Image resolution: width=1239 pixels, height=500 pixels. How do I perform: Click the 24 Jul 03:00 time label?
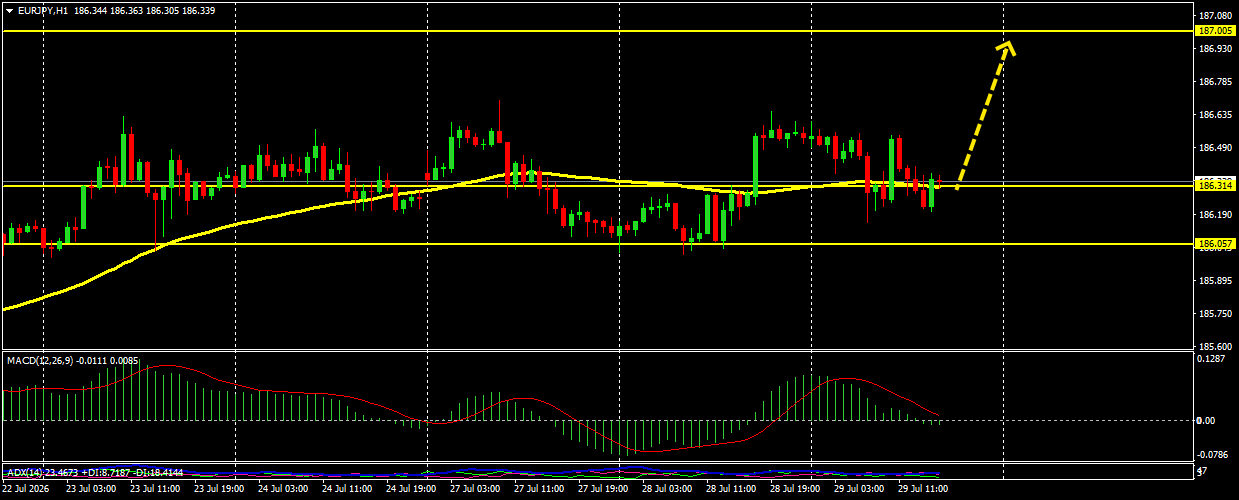[x=283, y=489]
